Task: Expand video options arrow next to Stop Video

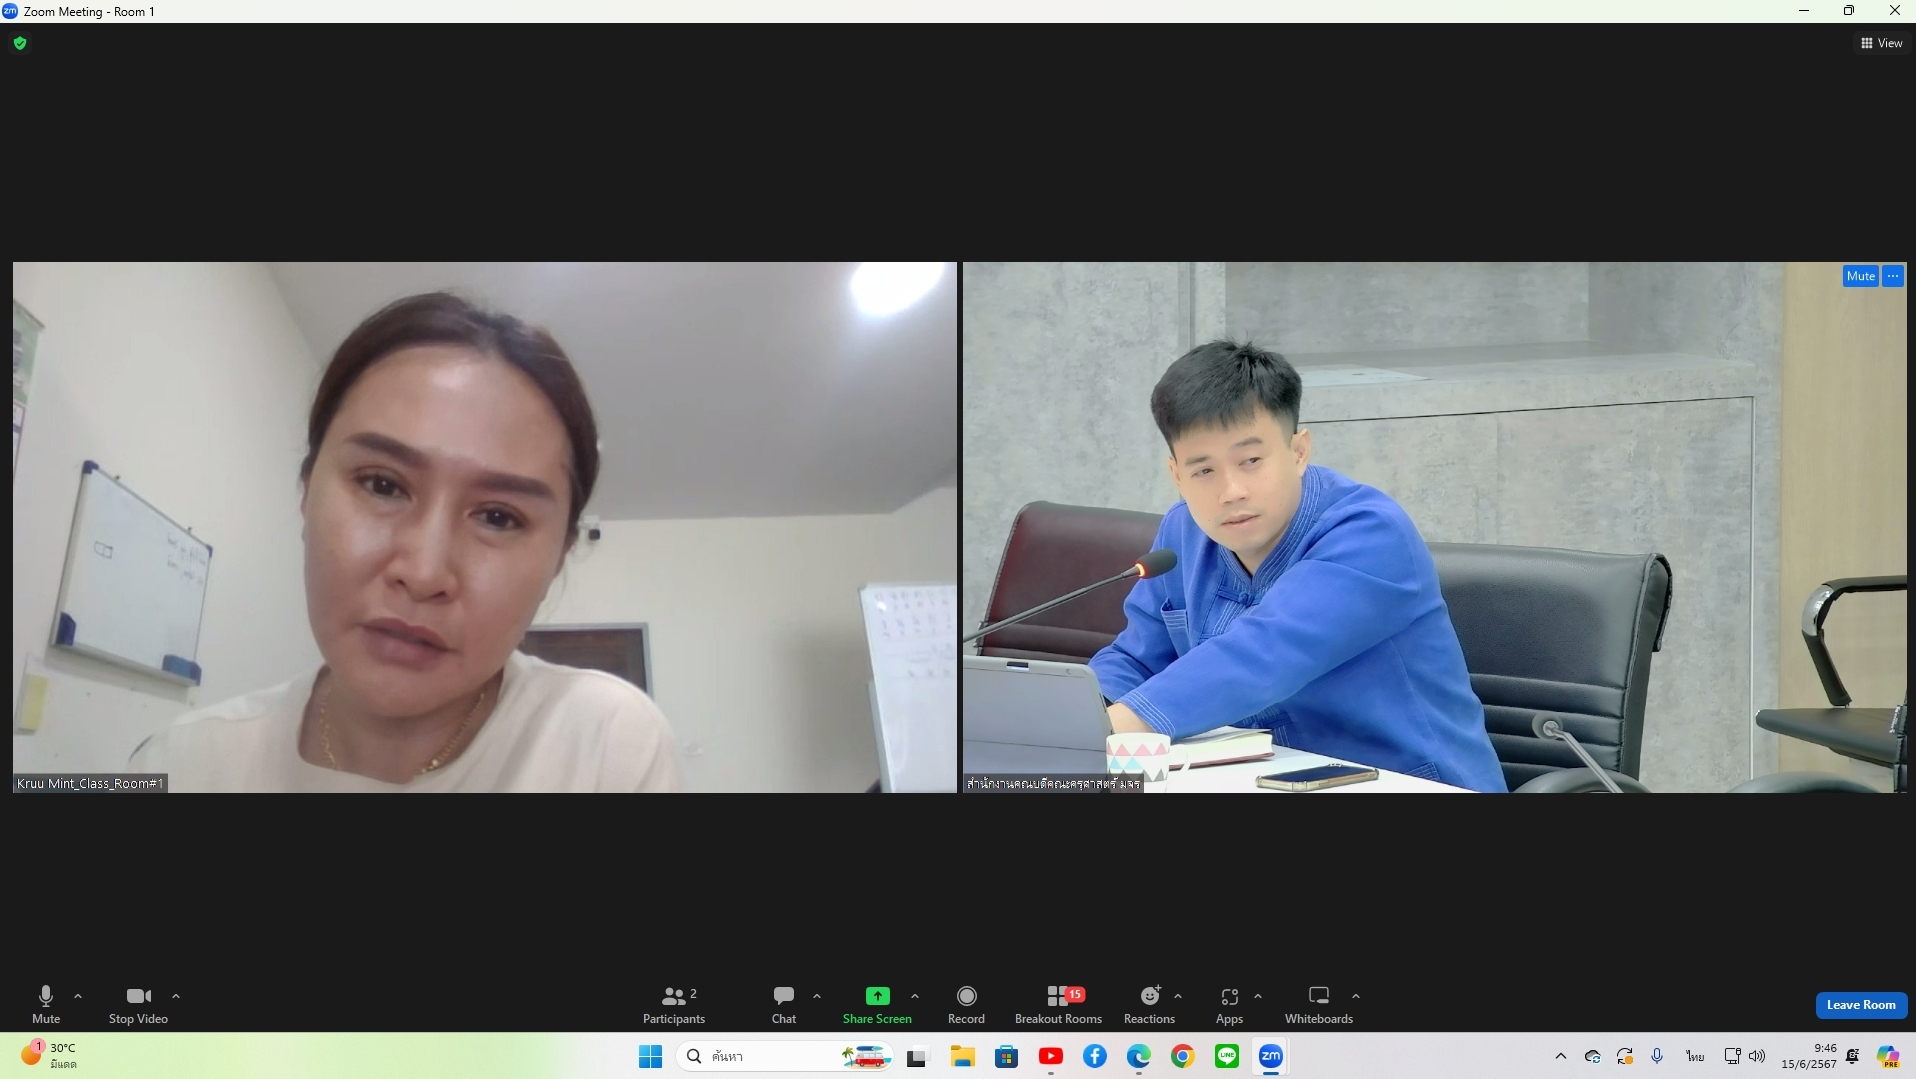Action: coord(176,996)
